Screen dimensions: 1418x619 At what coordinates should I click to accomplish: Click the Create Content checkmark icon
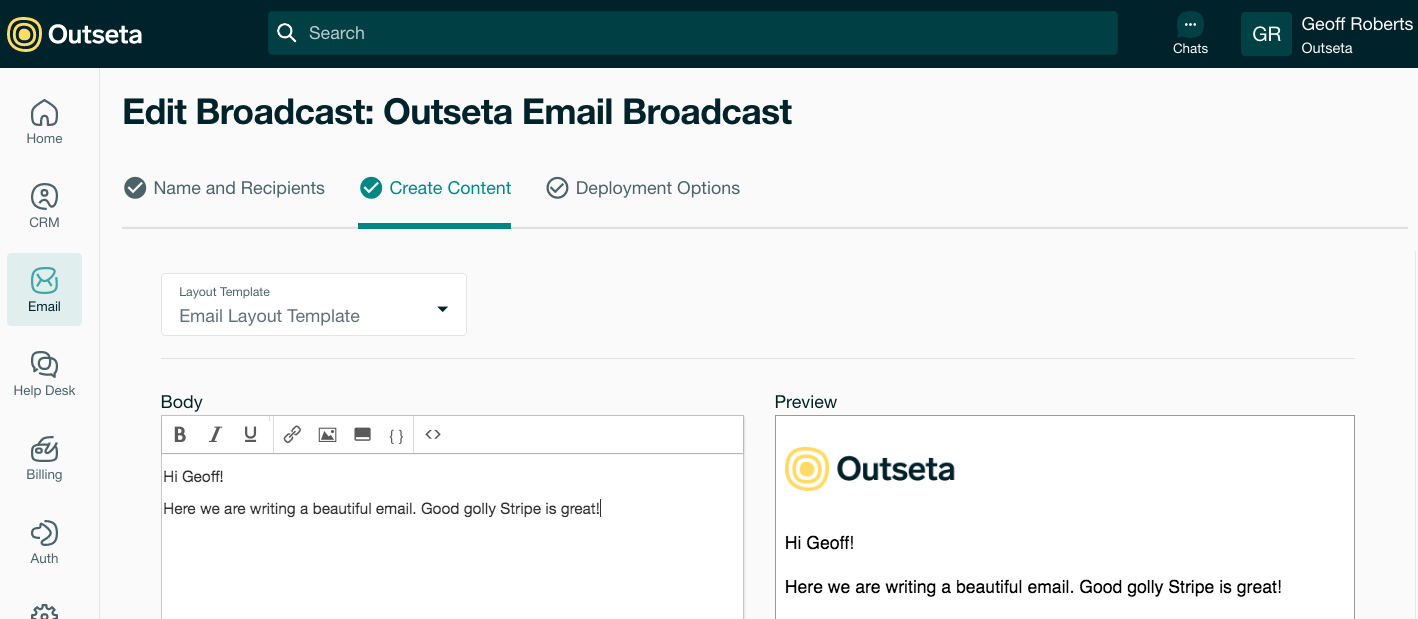[x=371, y=188]
